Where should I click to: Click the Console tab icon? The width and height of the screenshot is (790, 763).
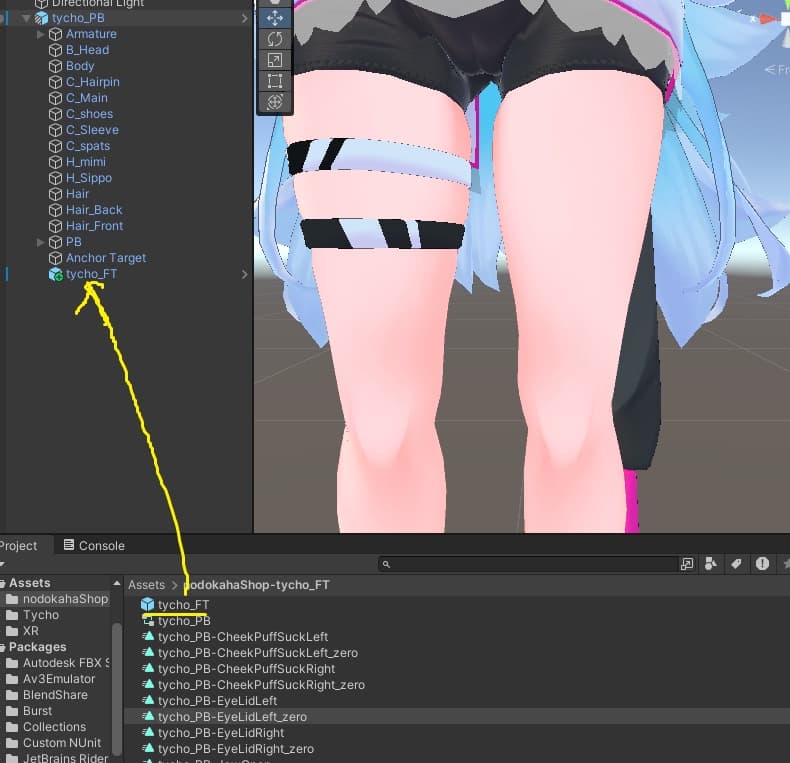[x=69, y=545]
